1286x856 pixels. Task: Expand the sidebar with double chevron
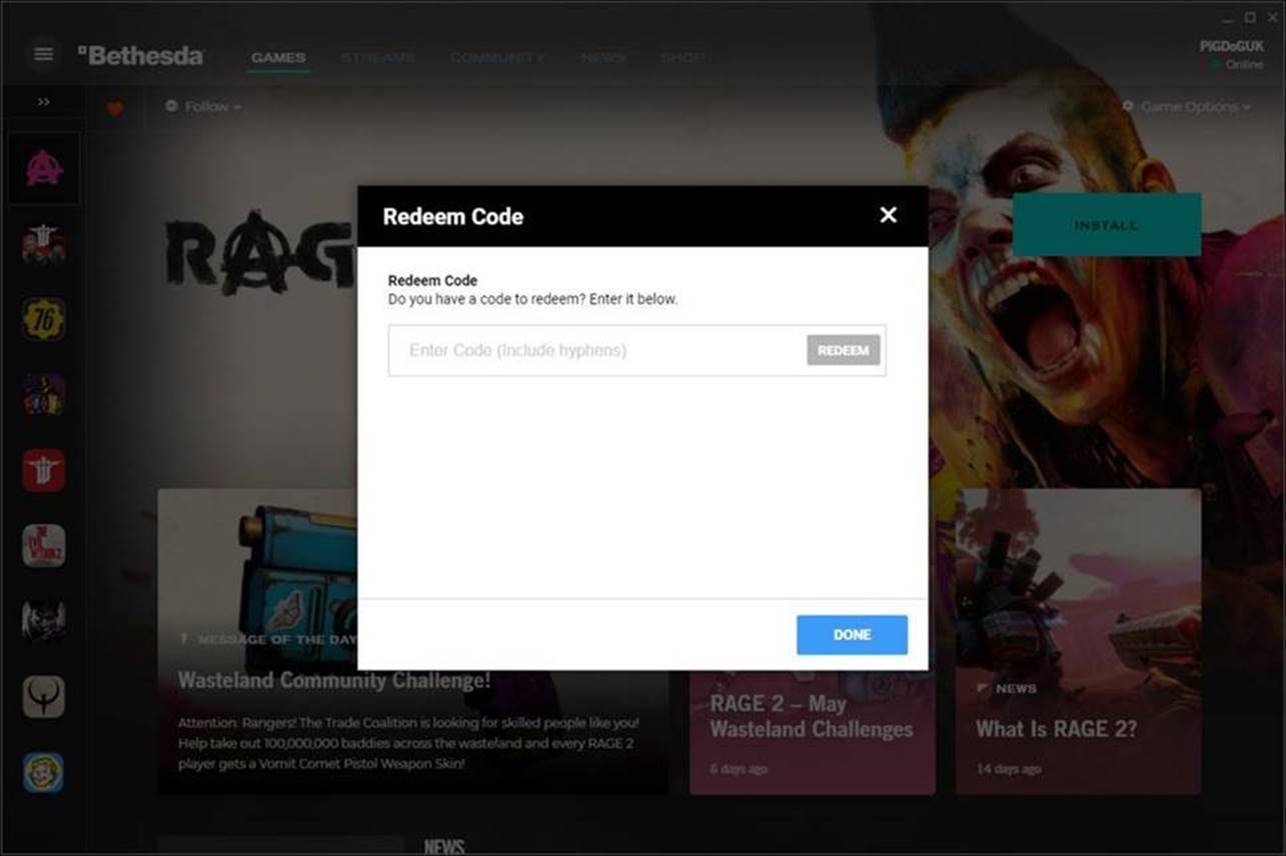[44, 102]
